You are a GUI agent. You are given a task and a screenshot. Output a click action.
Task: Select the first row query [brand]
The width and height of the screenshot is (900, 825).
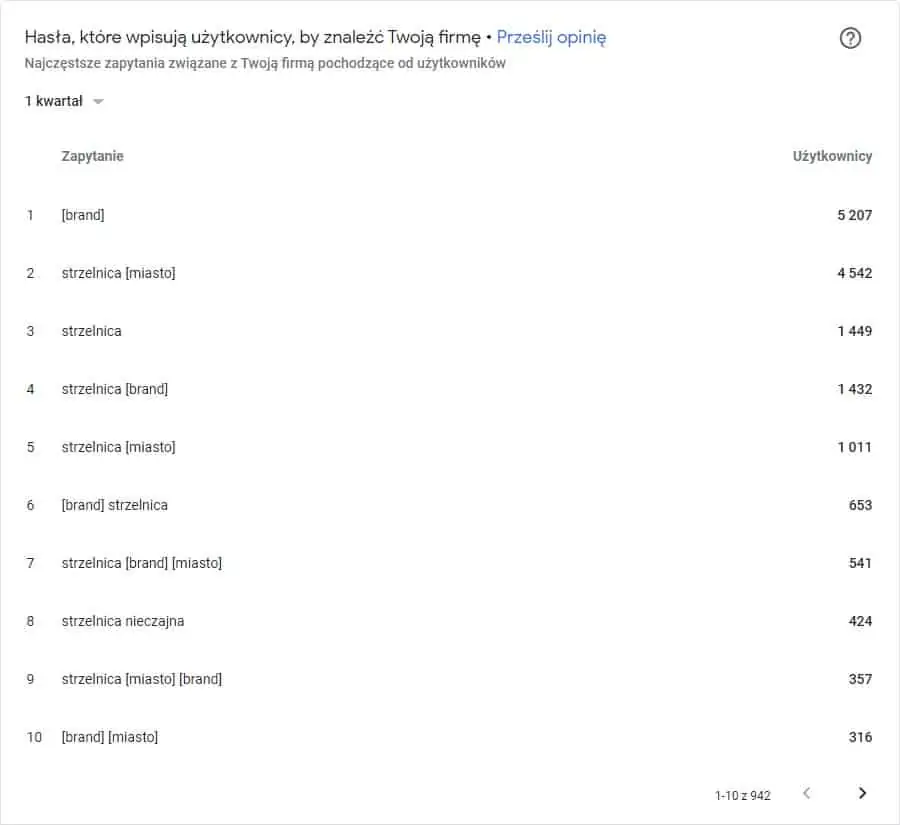pyautogui.click(x=83, y=215)
